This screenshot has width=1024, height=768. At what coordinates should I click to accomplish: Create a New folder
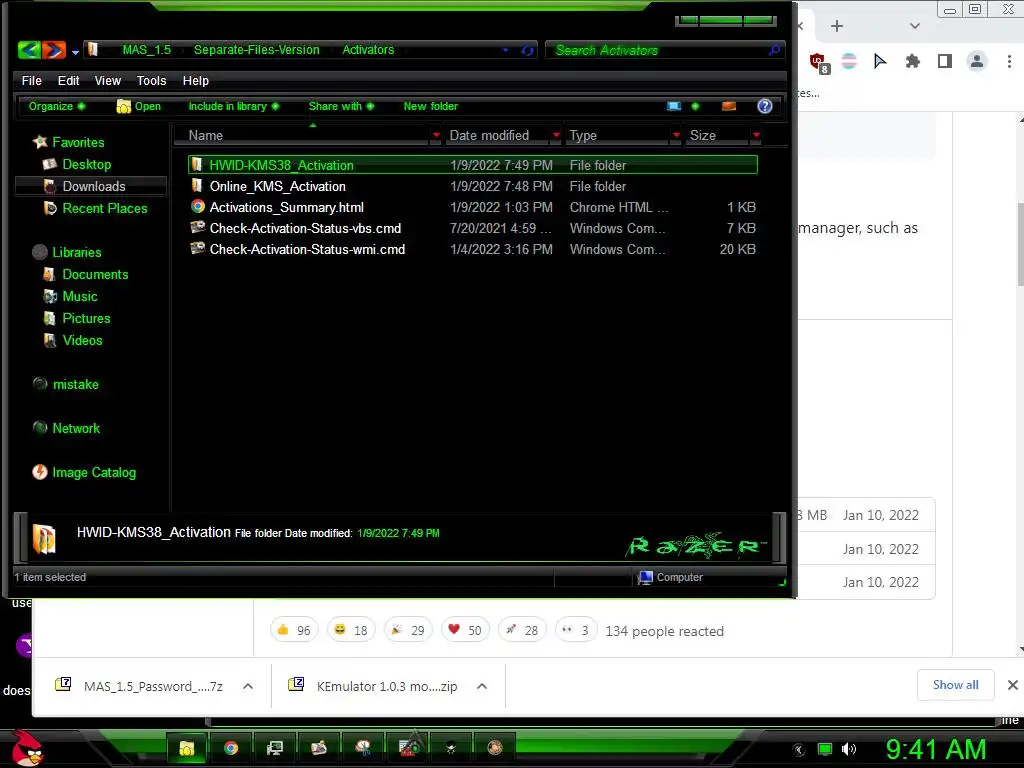coord(430,106)
